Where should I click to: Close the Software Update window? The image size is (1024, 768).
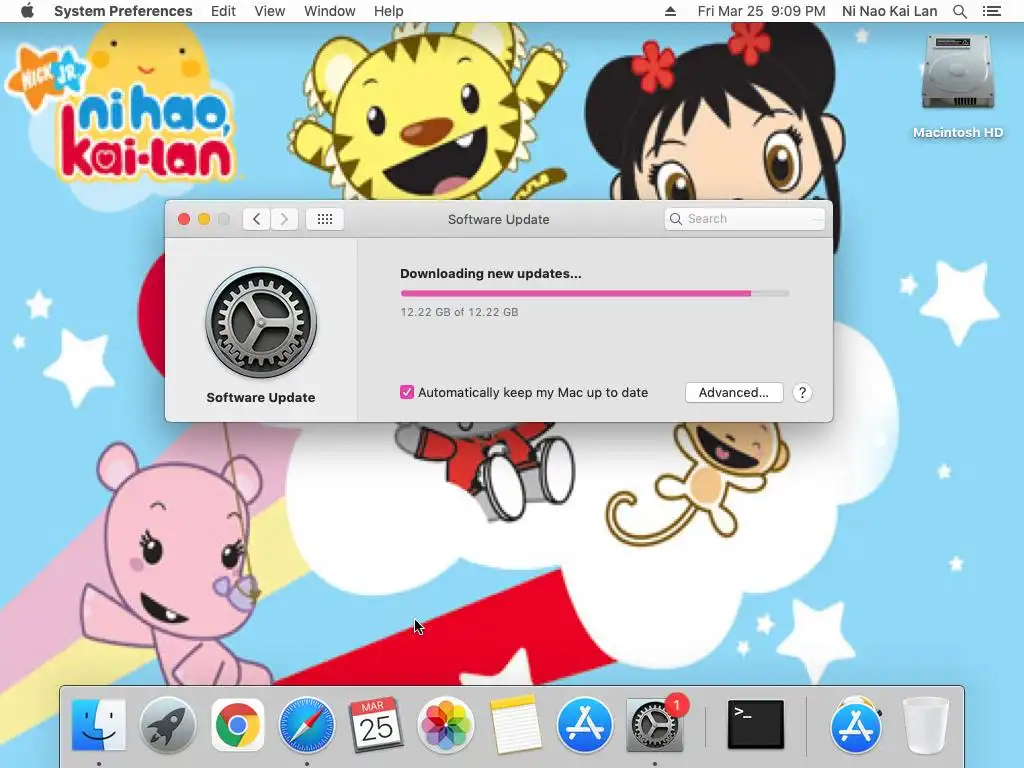[x=184, y=219]
